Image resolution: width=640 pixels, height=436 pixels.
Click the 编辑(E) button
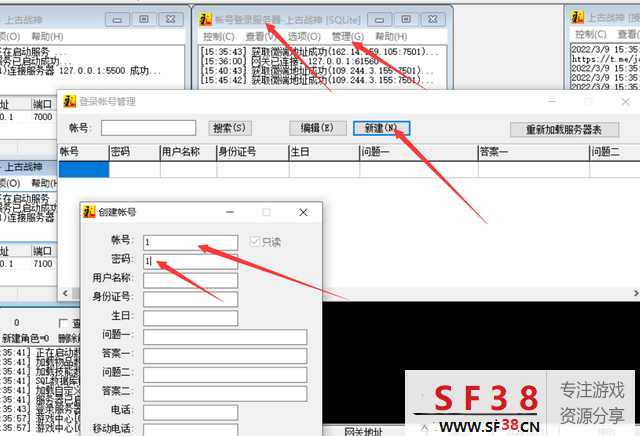point(318,128)
